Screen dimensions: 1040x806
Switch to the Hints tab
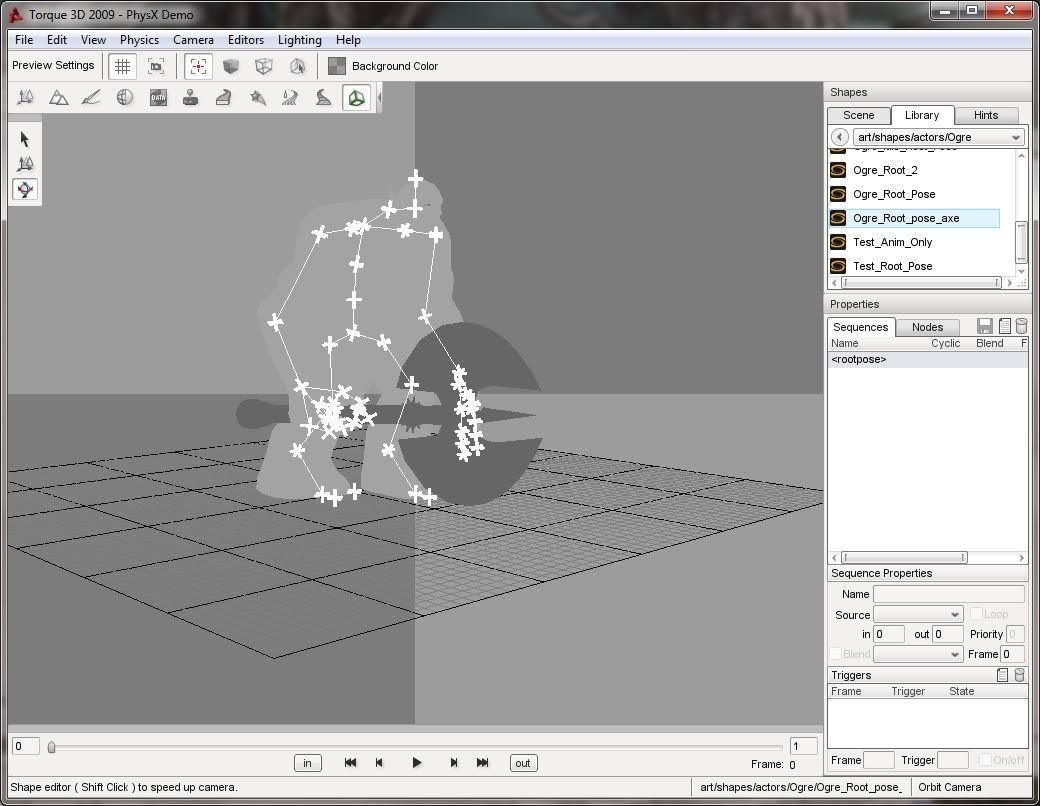tap(985, 115)
